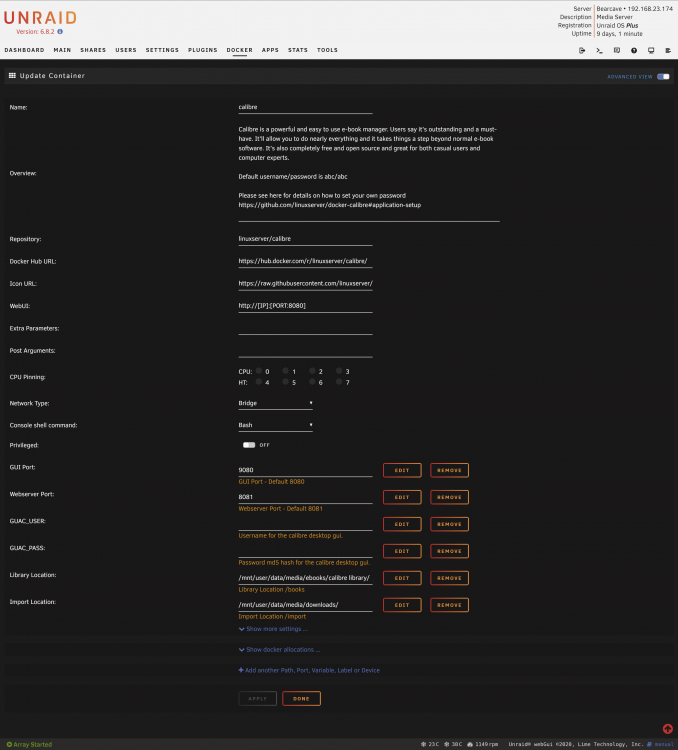Click the container Name field
This screenshot has height=750, width=678.
coord(305,107)
